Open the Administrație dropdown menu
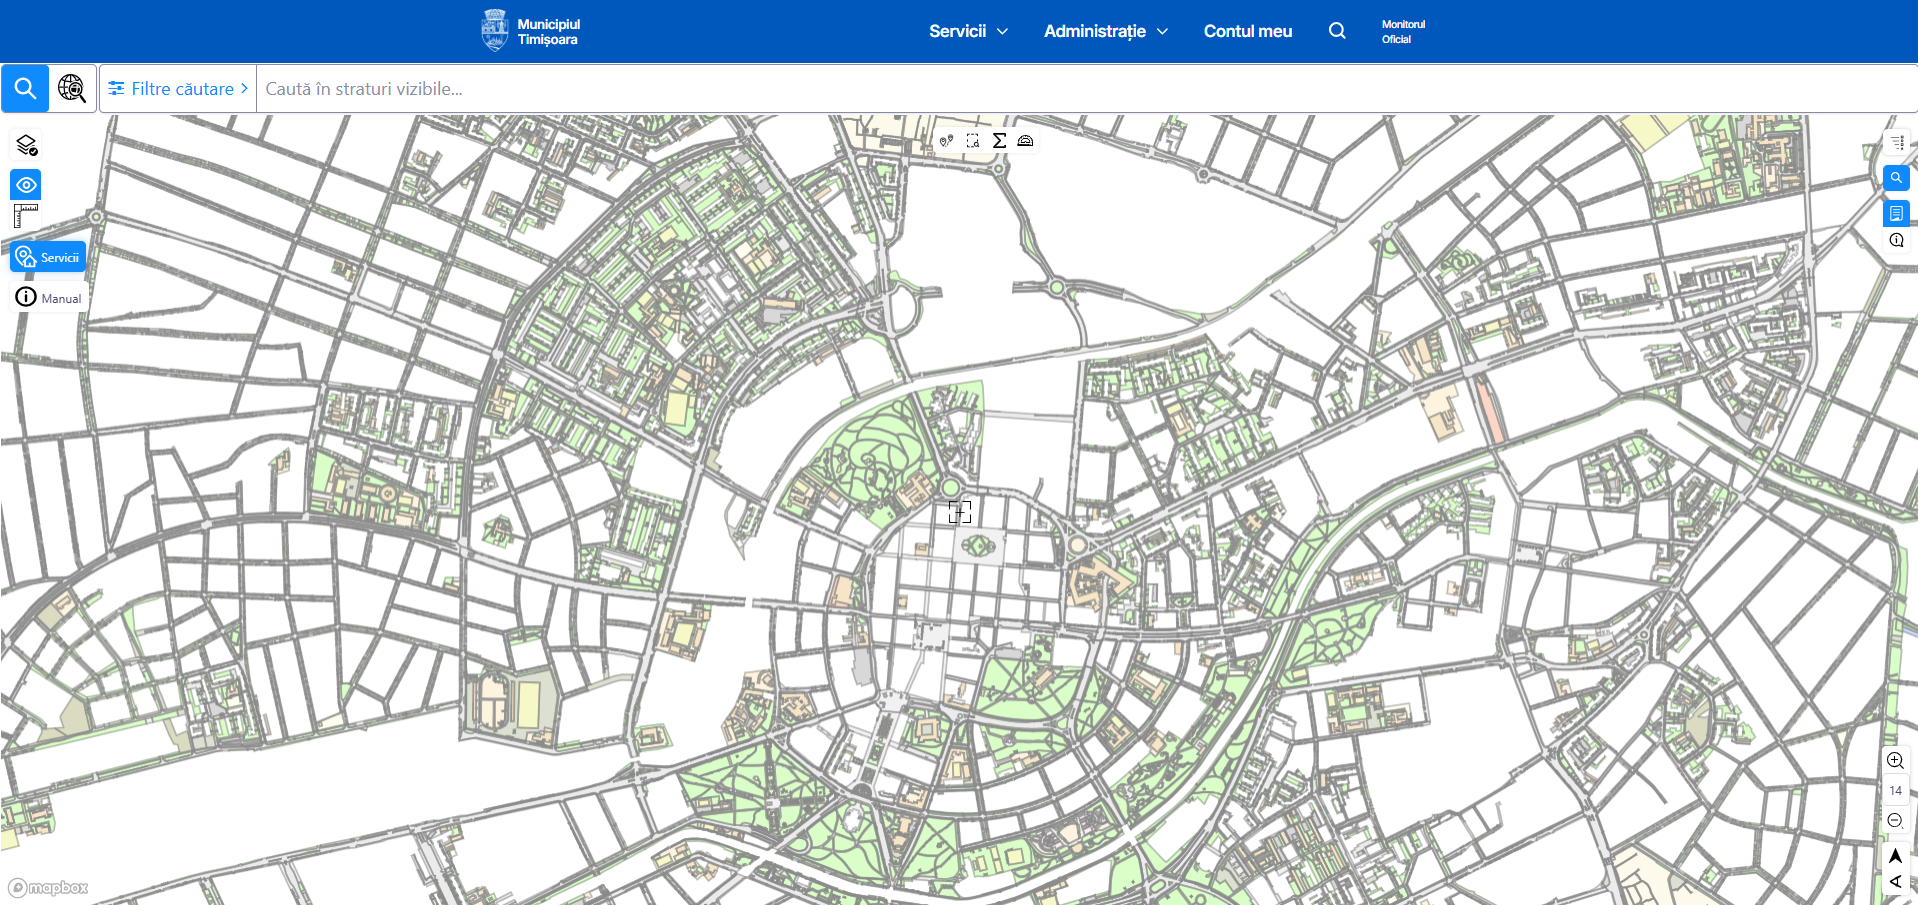Screen dimensions: 1918x905 pos(1105,31)
